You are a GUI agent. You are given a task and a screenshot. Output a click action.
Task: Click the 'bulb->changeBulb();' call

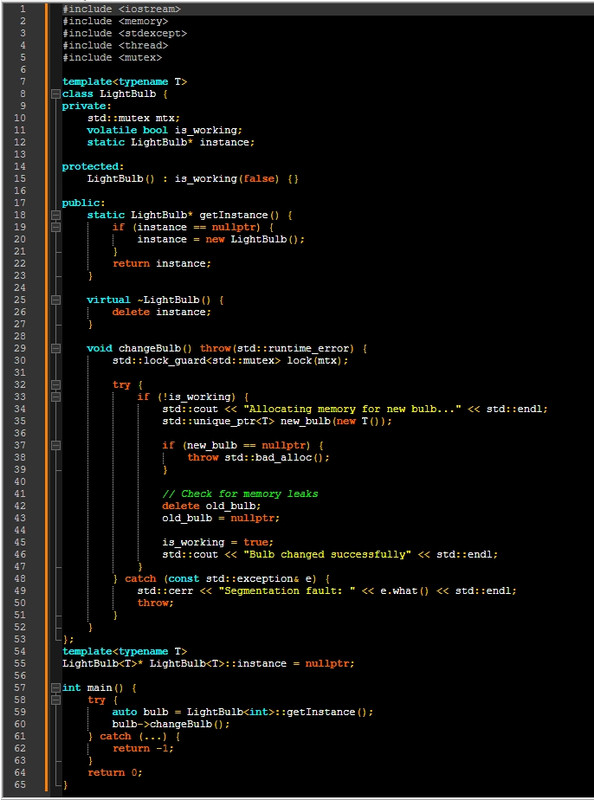point(171,724)
